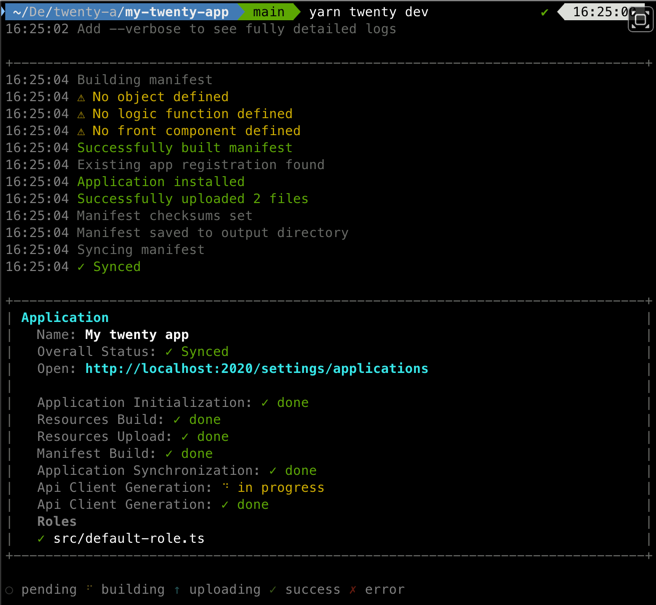The image size is (656, 605).
Task: Open the localhost:2020 settings applications link
Action: (x=256, y=369)
